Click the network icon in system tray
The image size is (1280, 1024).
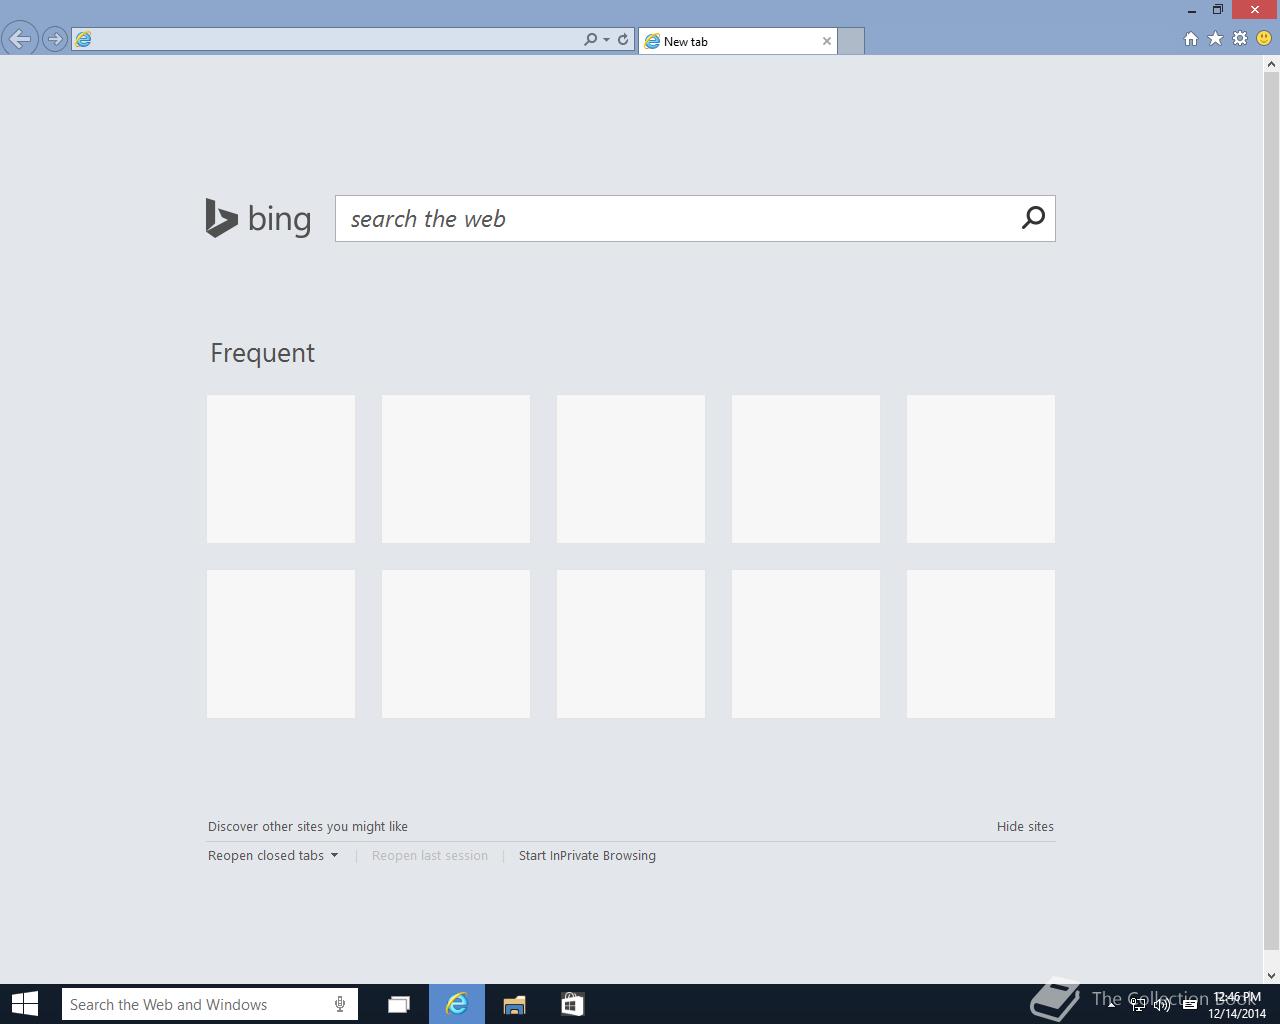tap(1137, 1005)
